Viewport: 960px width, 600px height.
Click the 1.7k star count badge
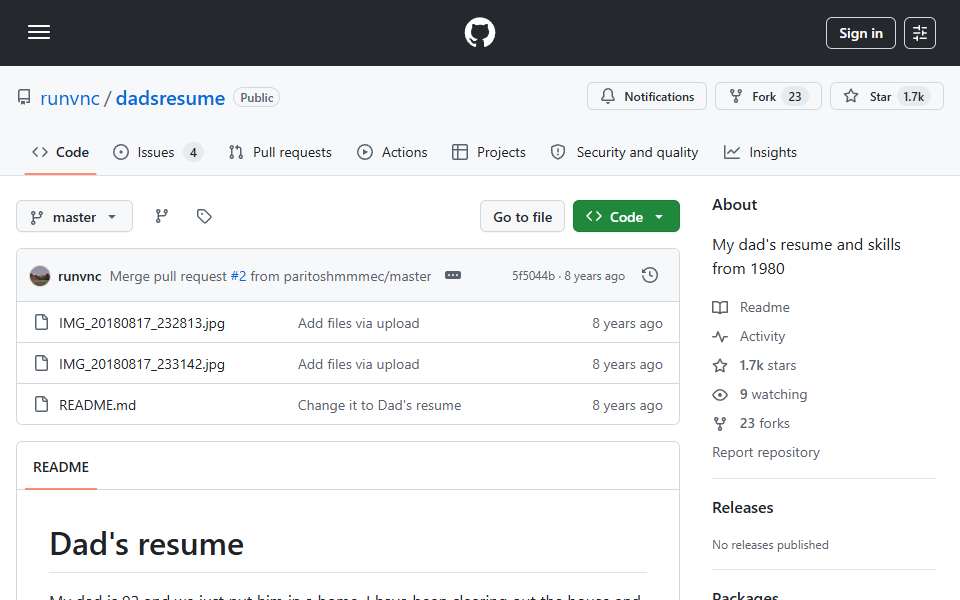coord(913,97)
